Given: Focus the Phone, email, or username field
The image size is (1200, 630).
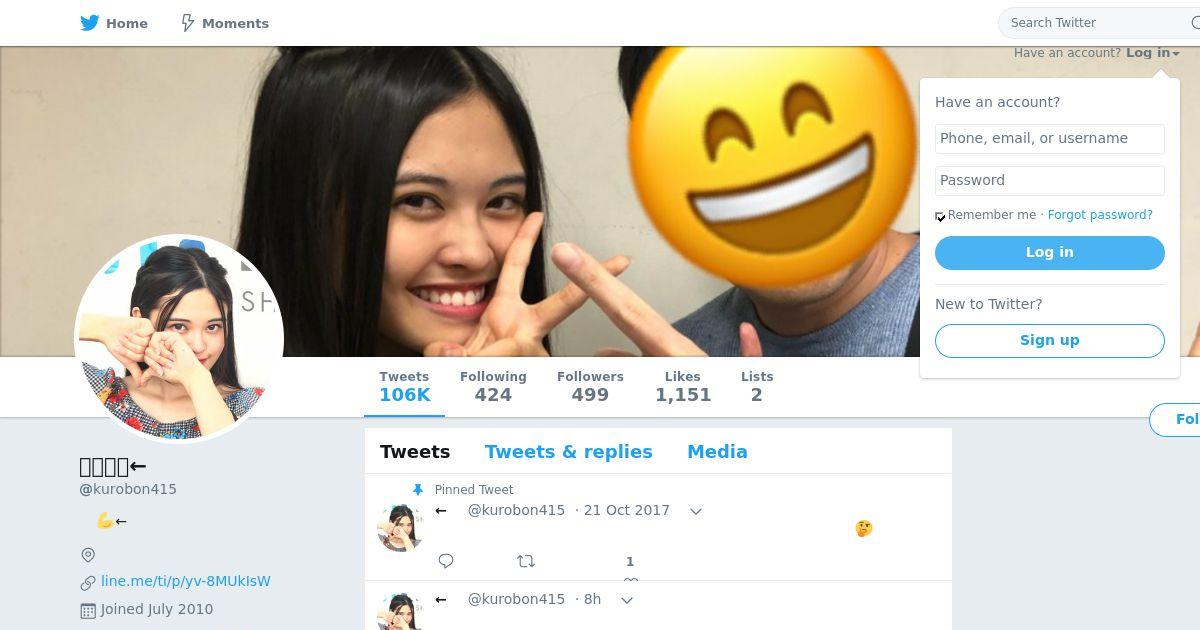Looking at the screenshot, I should [1049, 139].
